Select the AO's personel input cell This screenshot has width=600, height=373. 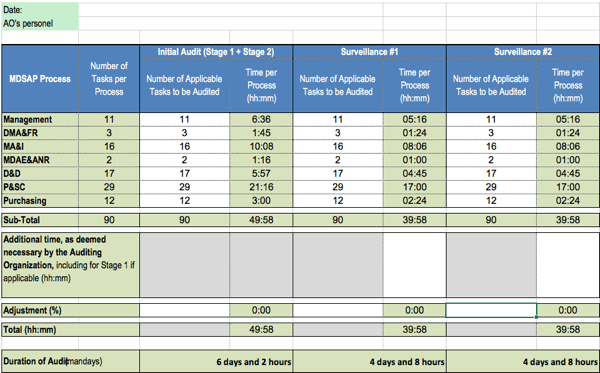click(x=230, y=23)
